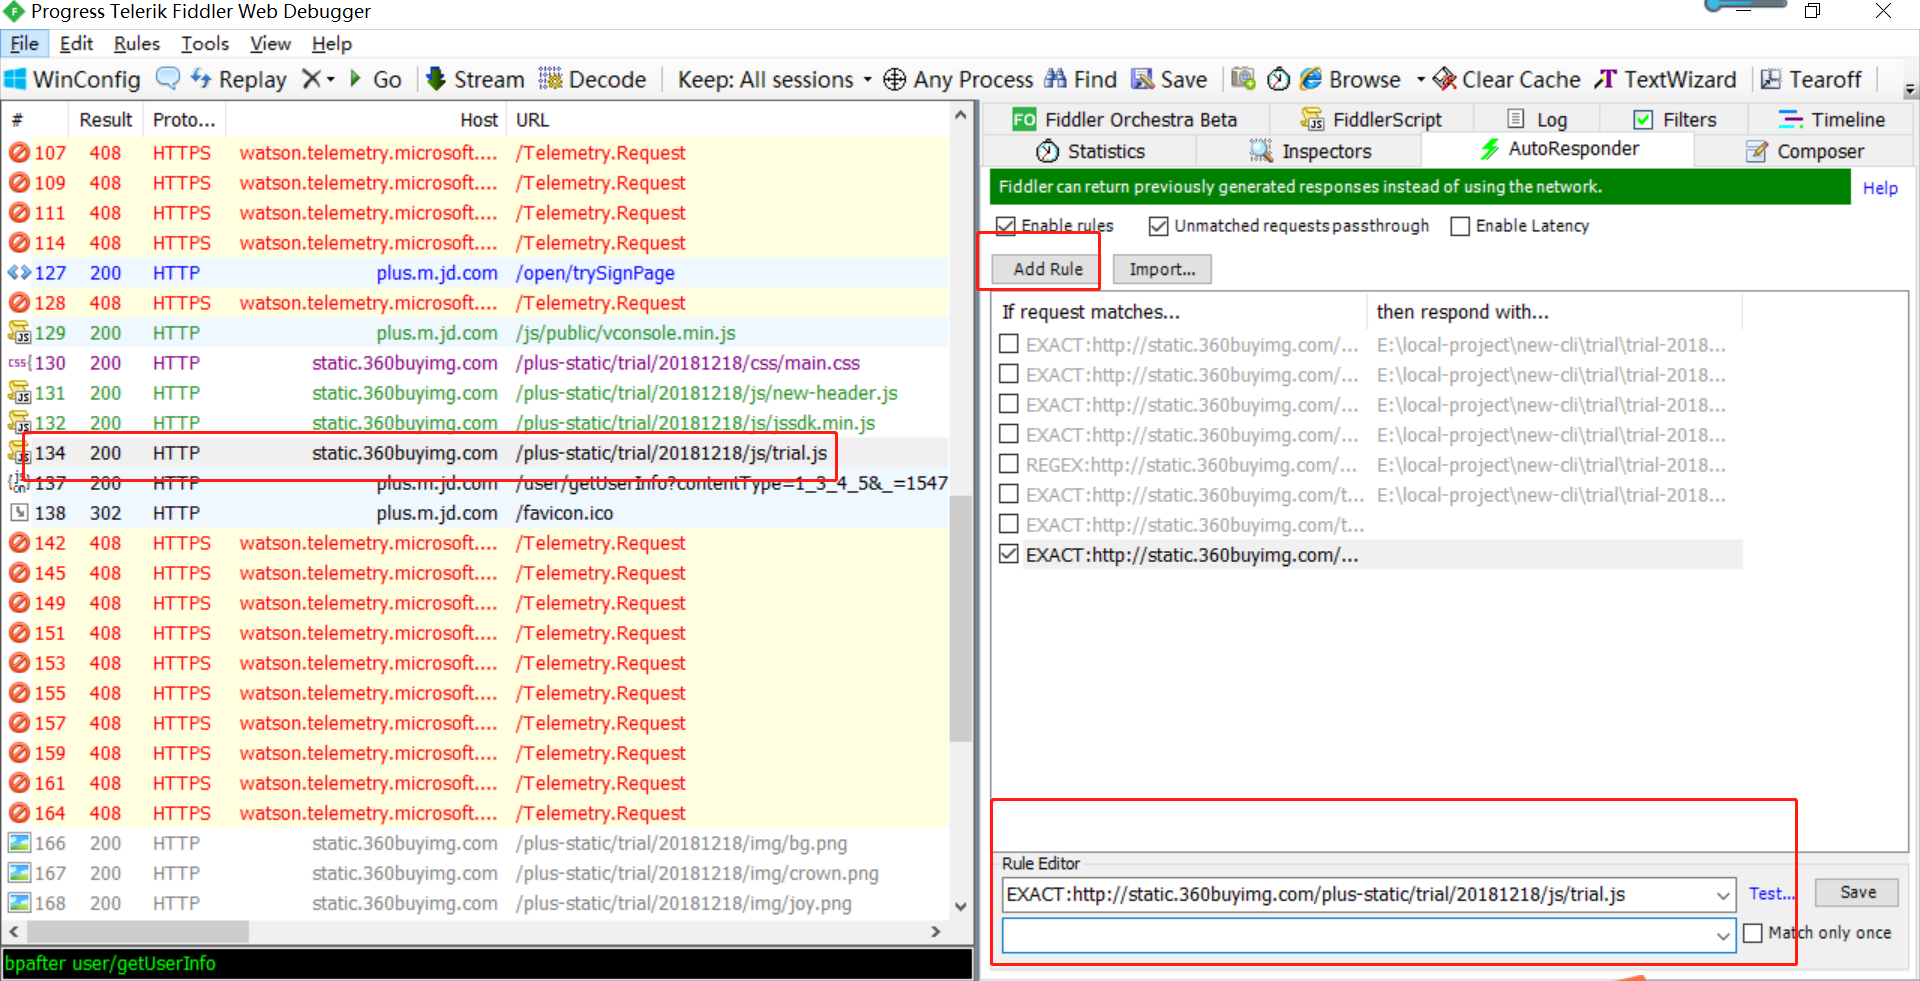Click the Import... button
The height and width of the screenshot is (981, 1920).
(x=1162, y=269)
